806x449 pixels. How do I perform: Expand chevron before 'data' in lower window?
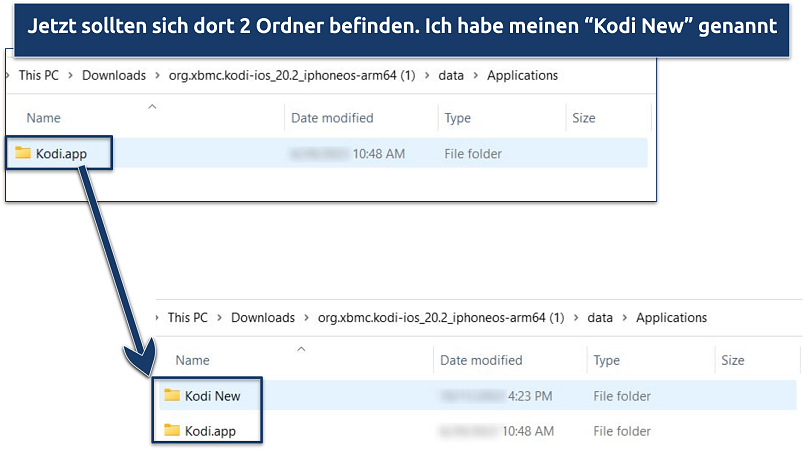click(576, 318)
